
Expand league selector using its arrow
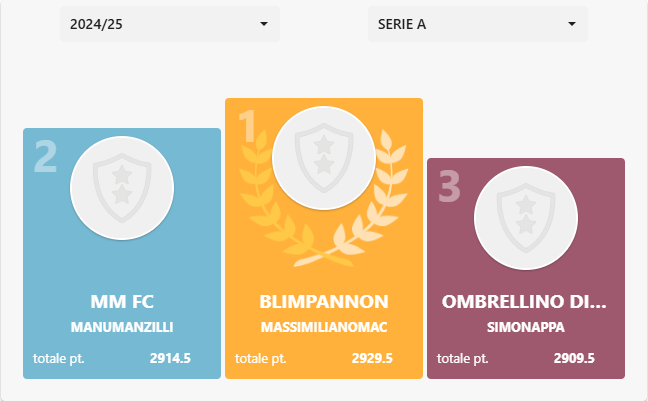pos(571,23)
